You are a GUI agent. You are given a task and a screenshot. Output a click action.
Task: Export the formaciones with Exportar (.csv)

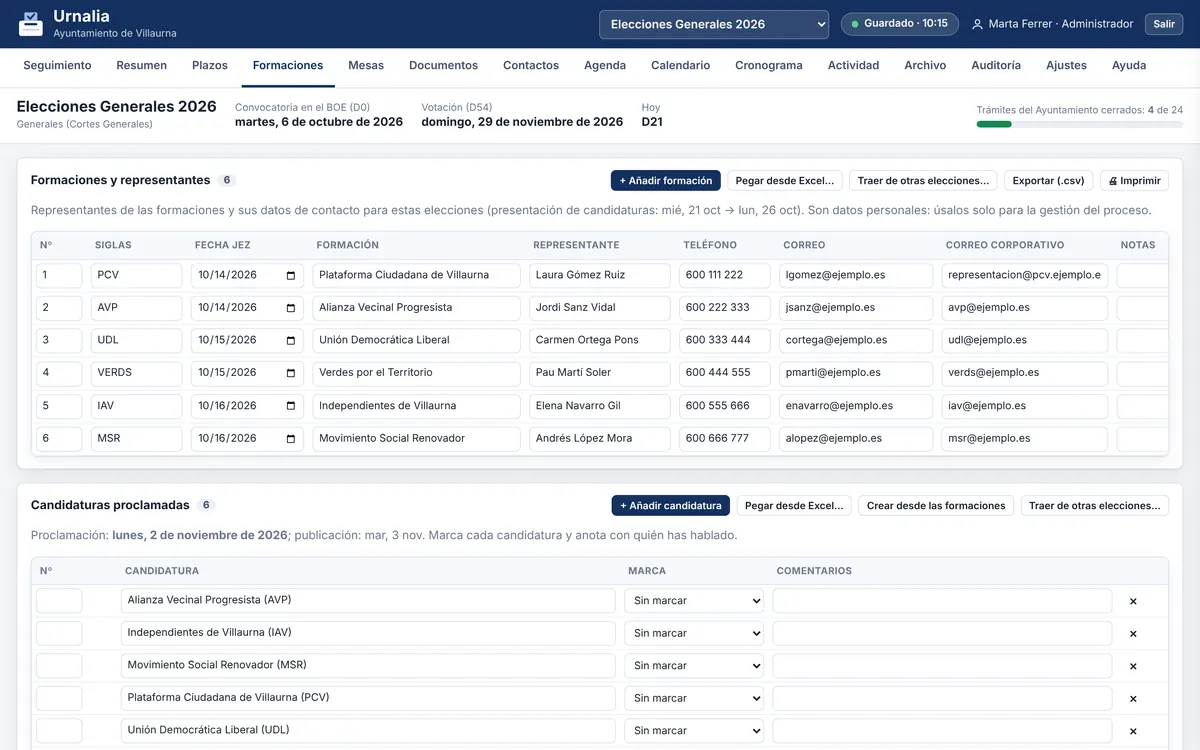[1049, 181]
